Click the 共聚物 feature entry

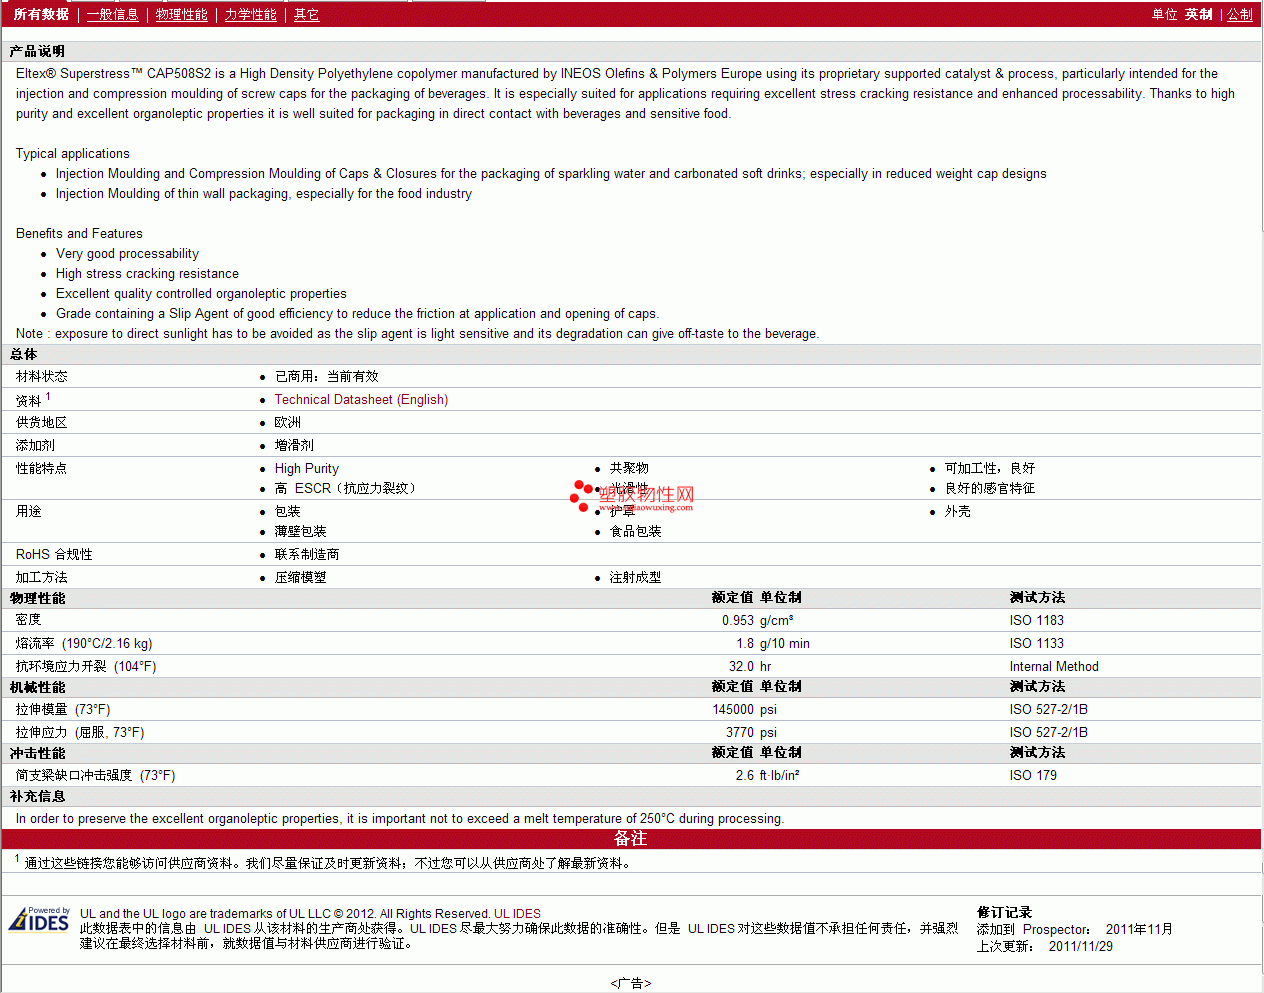click(x=629, y=468)
